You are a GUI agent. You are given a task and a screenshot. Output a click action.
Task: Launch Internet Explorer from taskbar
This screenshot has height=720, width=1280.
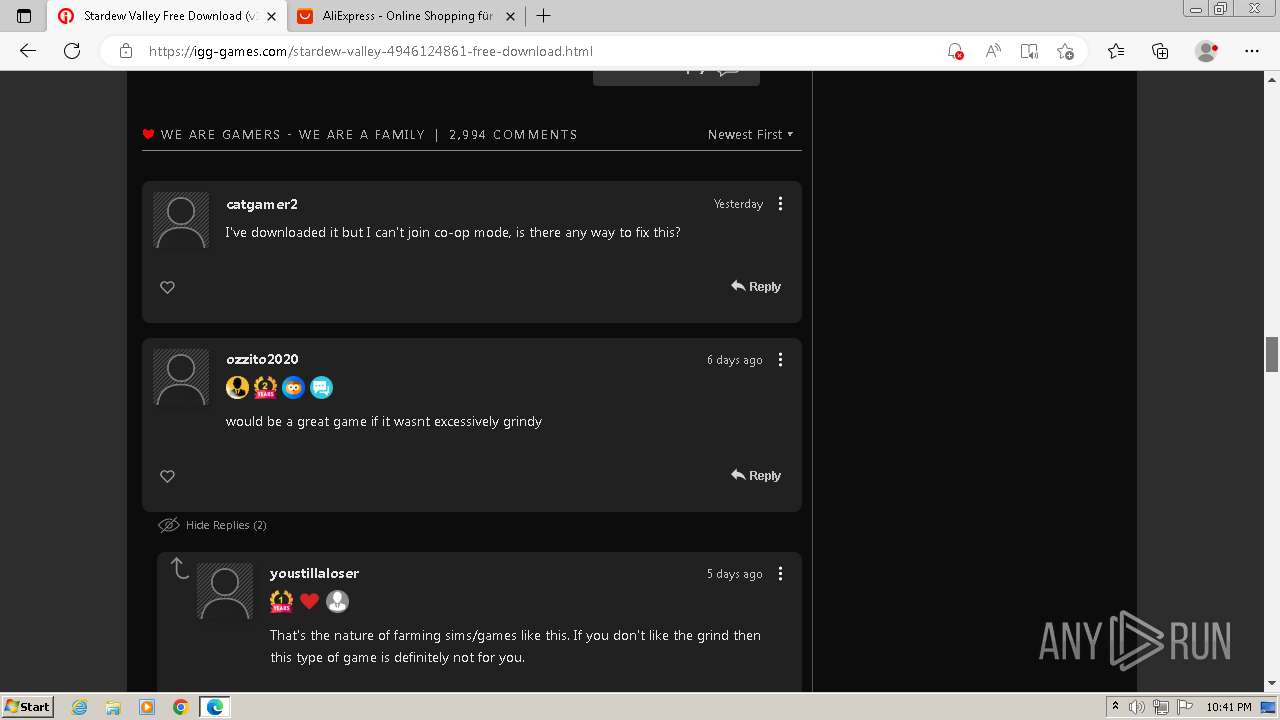point(80,707)
